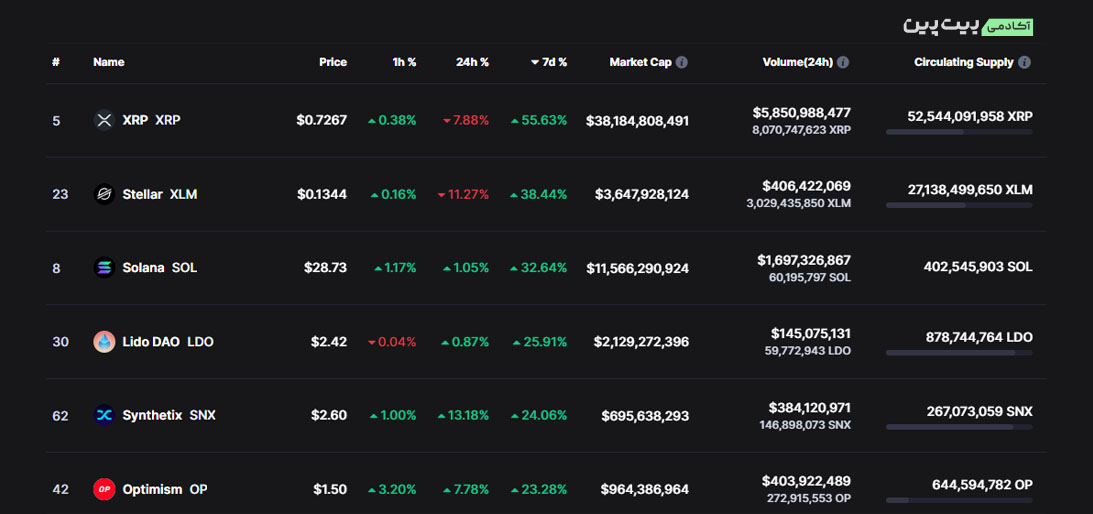1093x514 pixels.
Task: Click the Optimism price $1.50
Action: tap(330, 490)
